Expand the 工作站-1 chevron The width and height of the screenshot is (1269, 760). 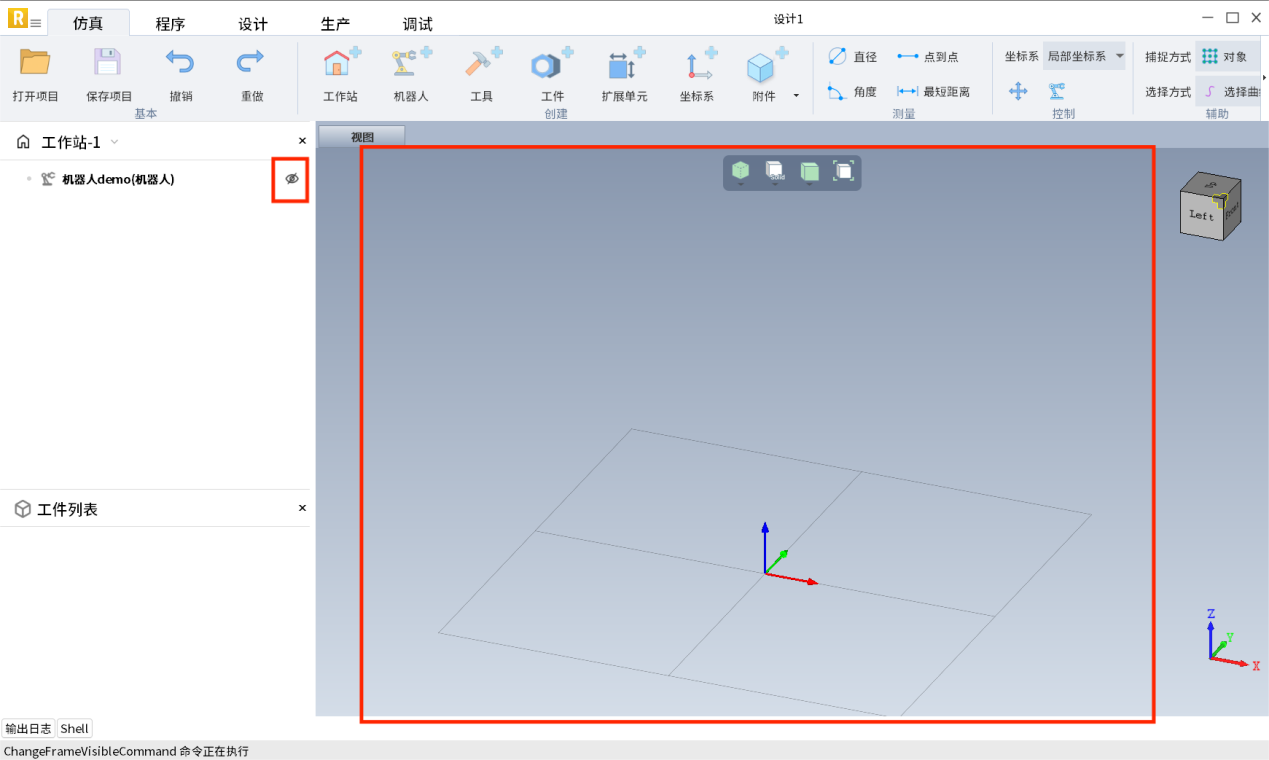tap(115, 142)
